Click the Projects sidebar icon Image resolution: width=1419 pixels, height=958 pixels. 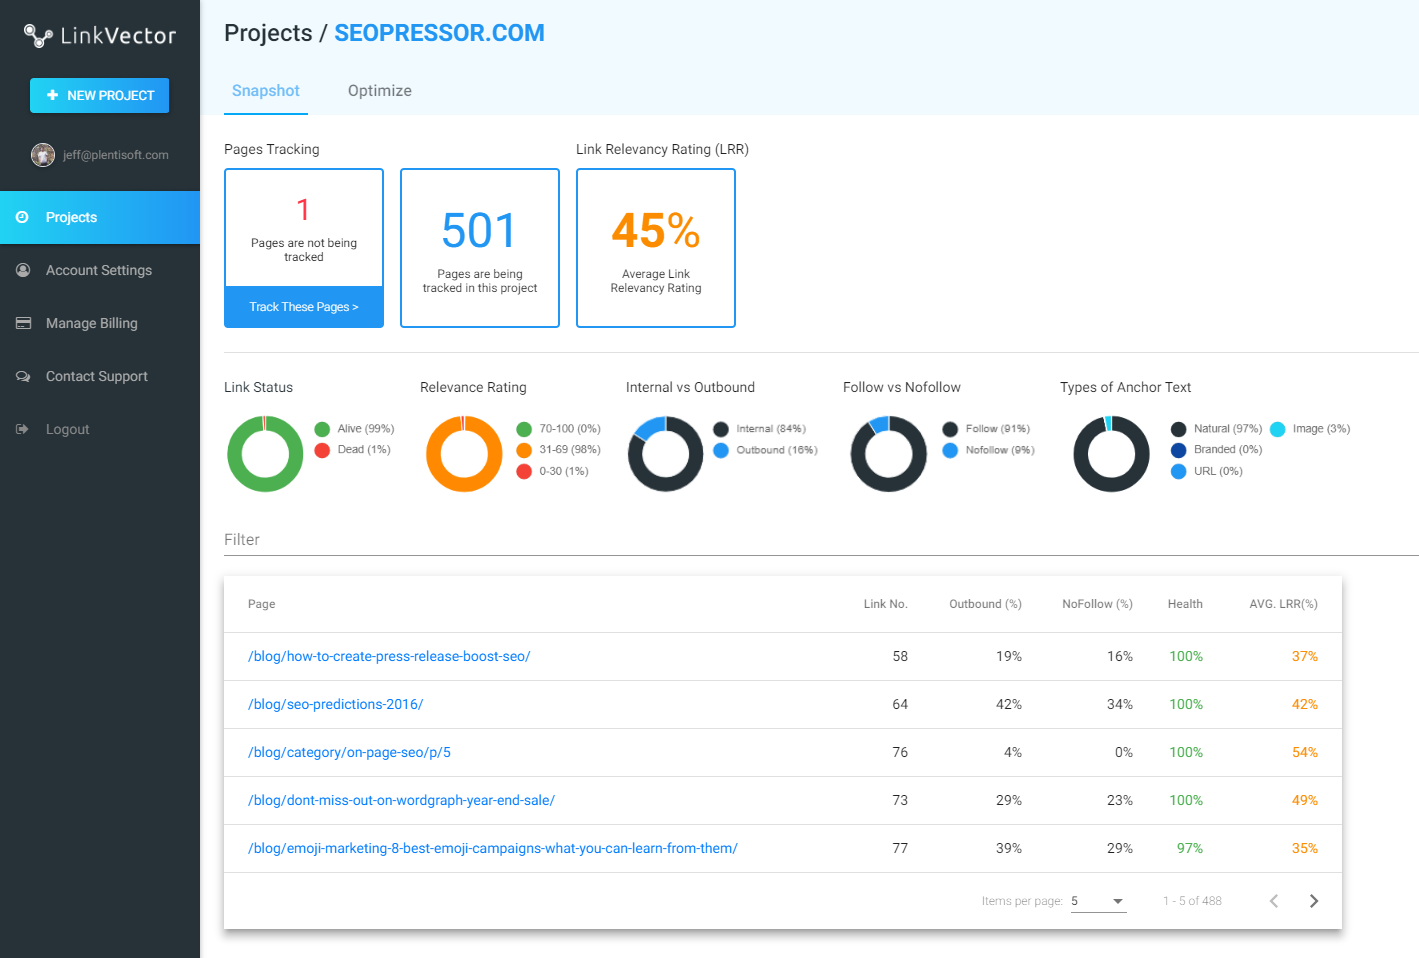click(22, 217)
